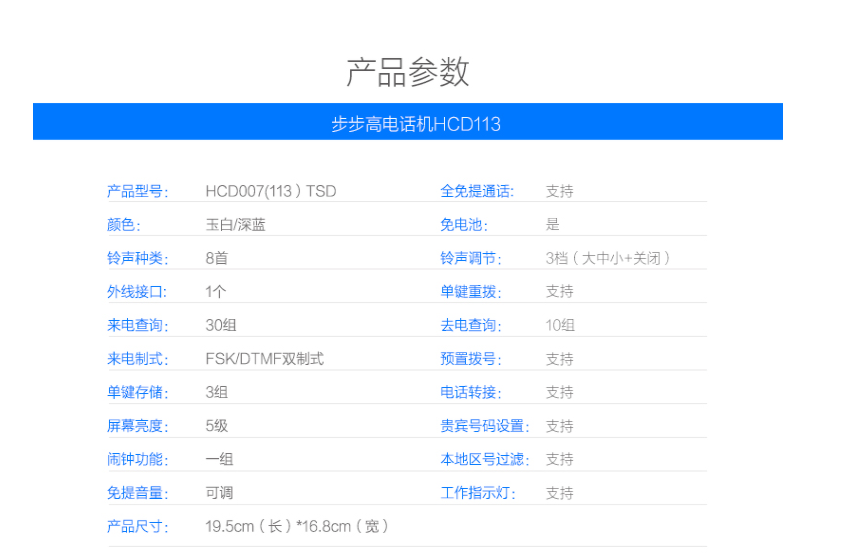Select the 来电制式 label
The width and height of the screenshot is (851, 559).
click(x=138, y=359)
